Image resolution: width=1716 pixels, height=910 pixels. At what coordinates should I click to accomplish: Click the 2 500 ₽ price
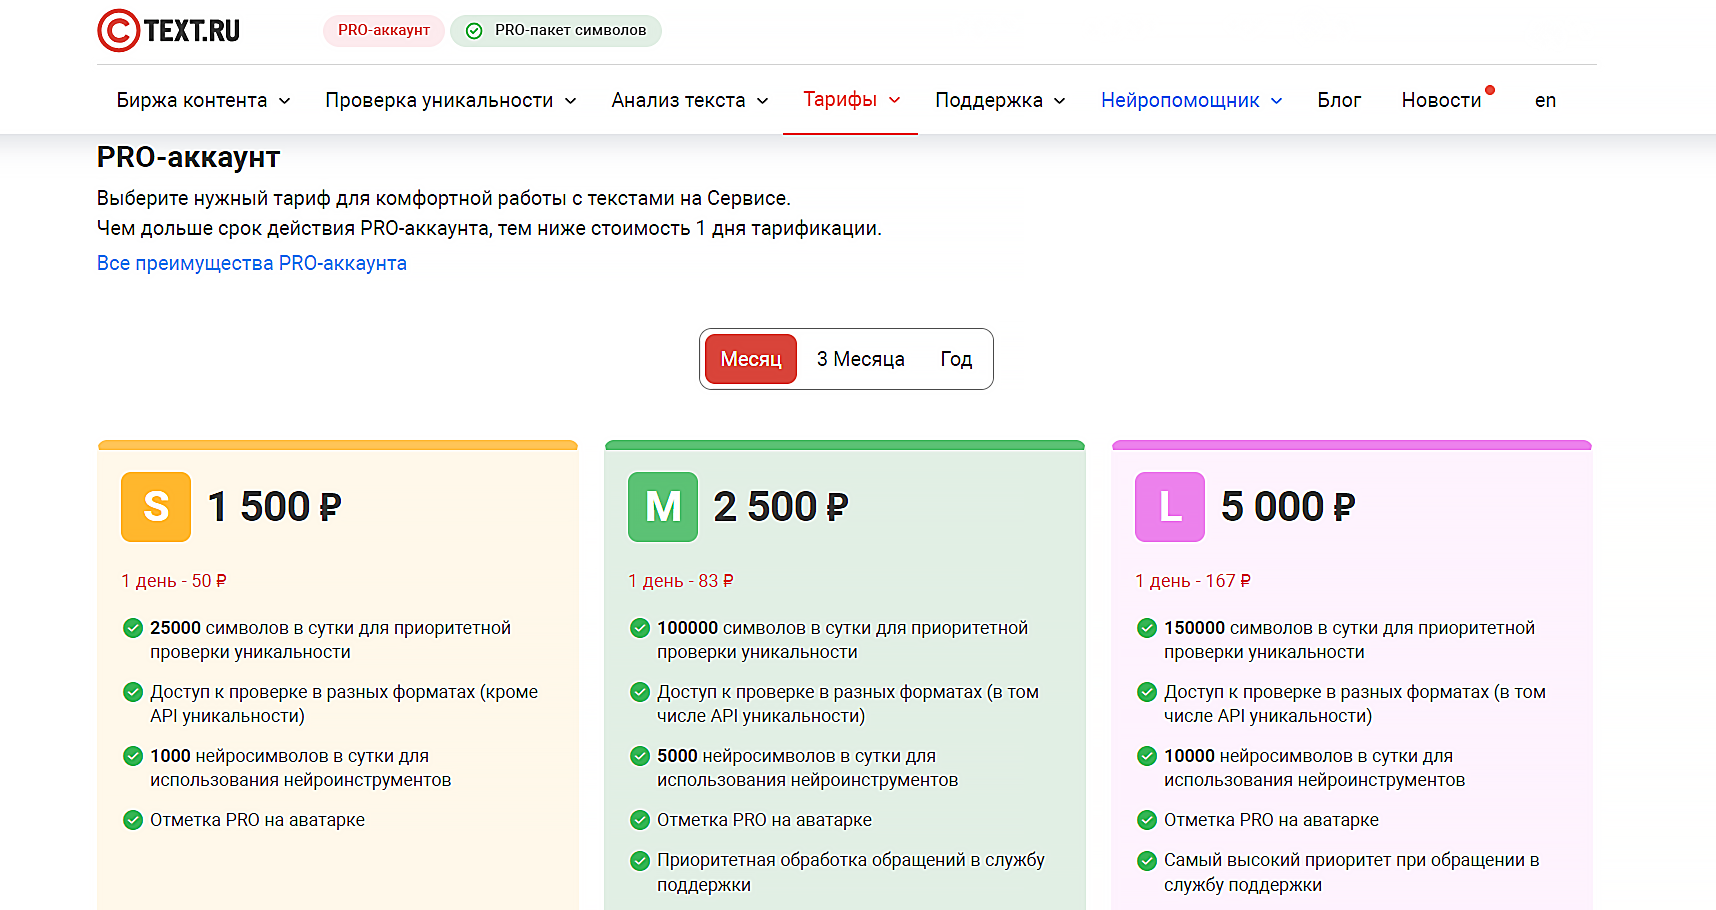click(x=781, y=507)
